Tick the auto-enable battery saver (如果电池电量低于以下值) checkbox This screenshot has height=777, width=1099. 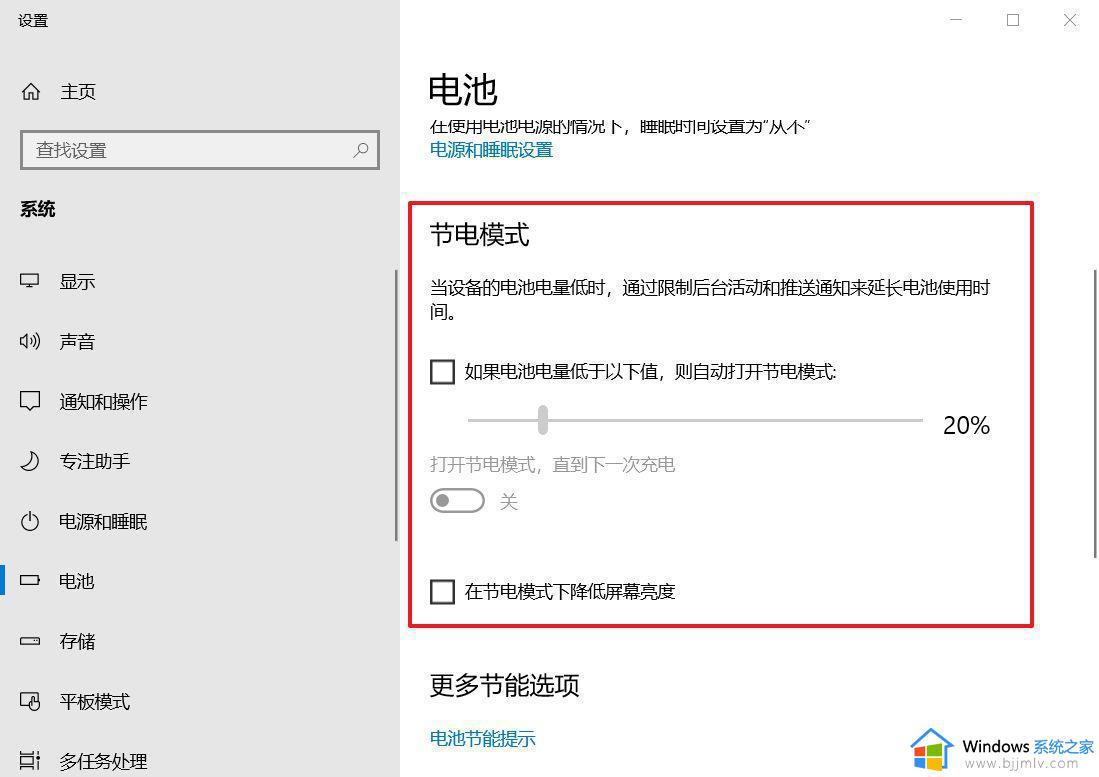(442, 371)
